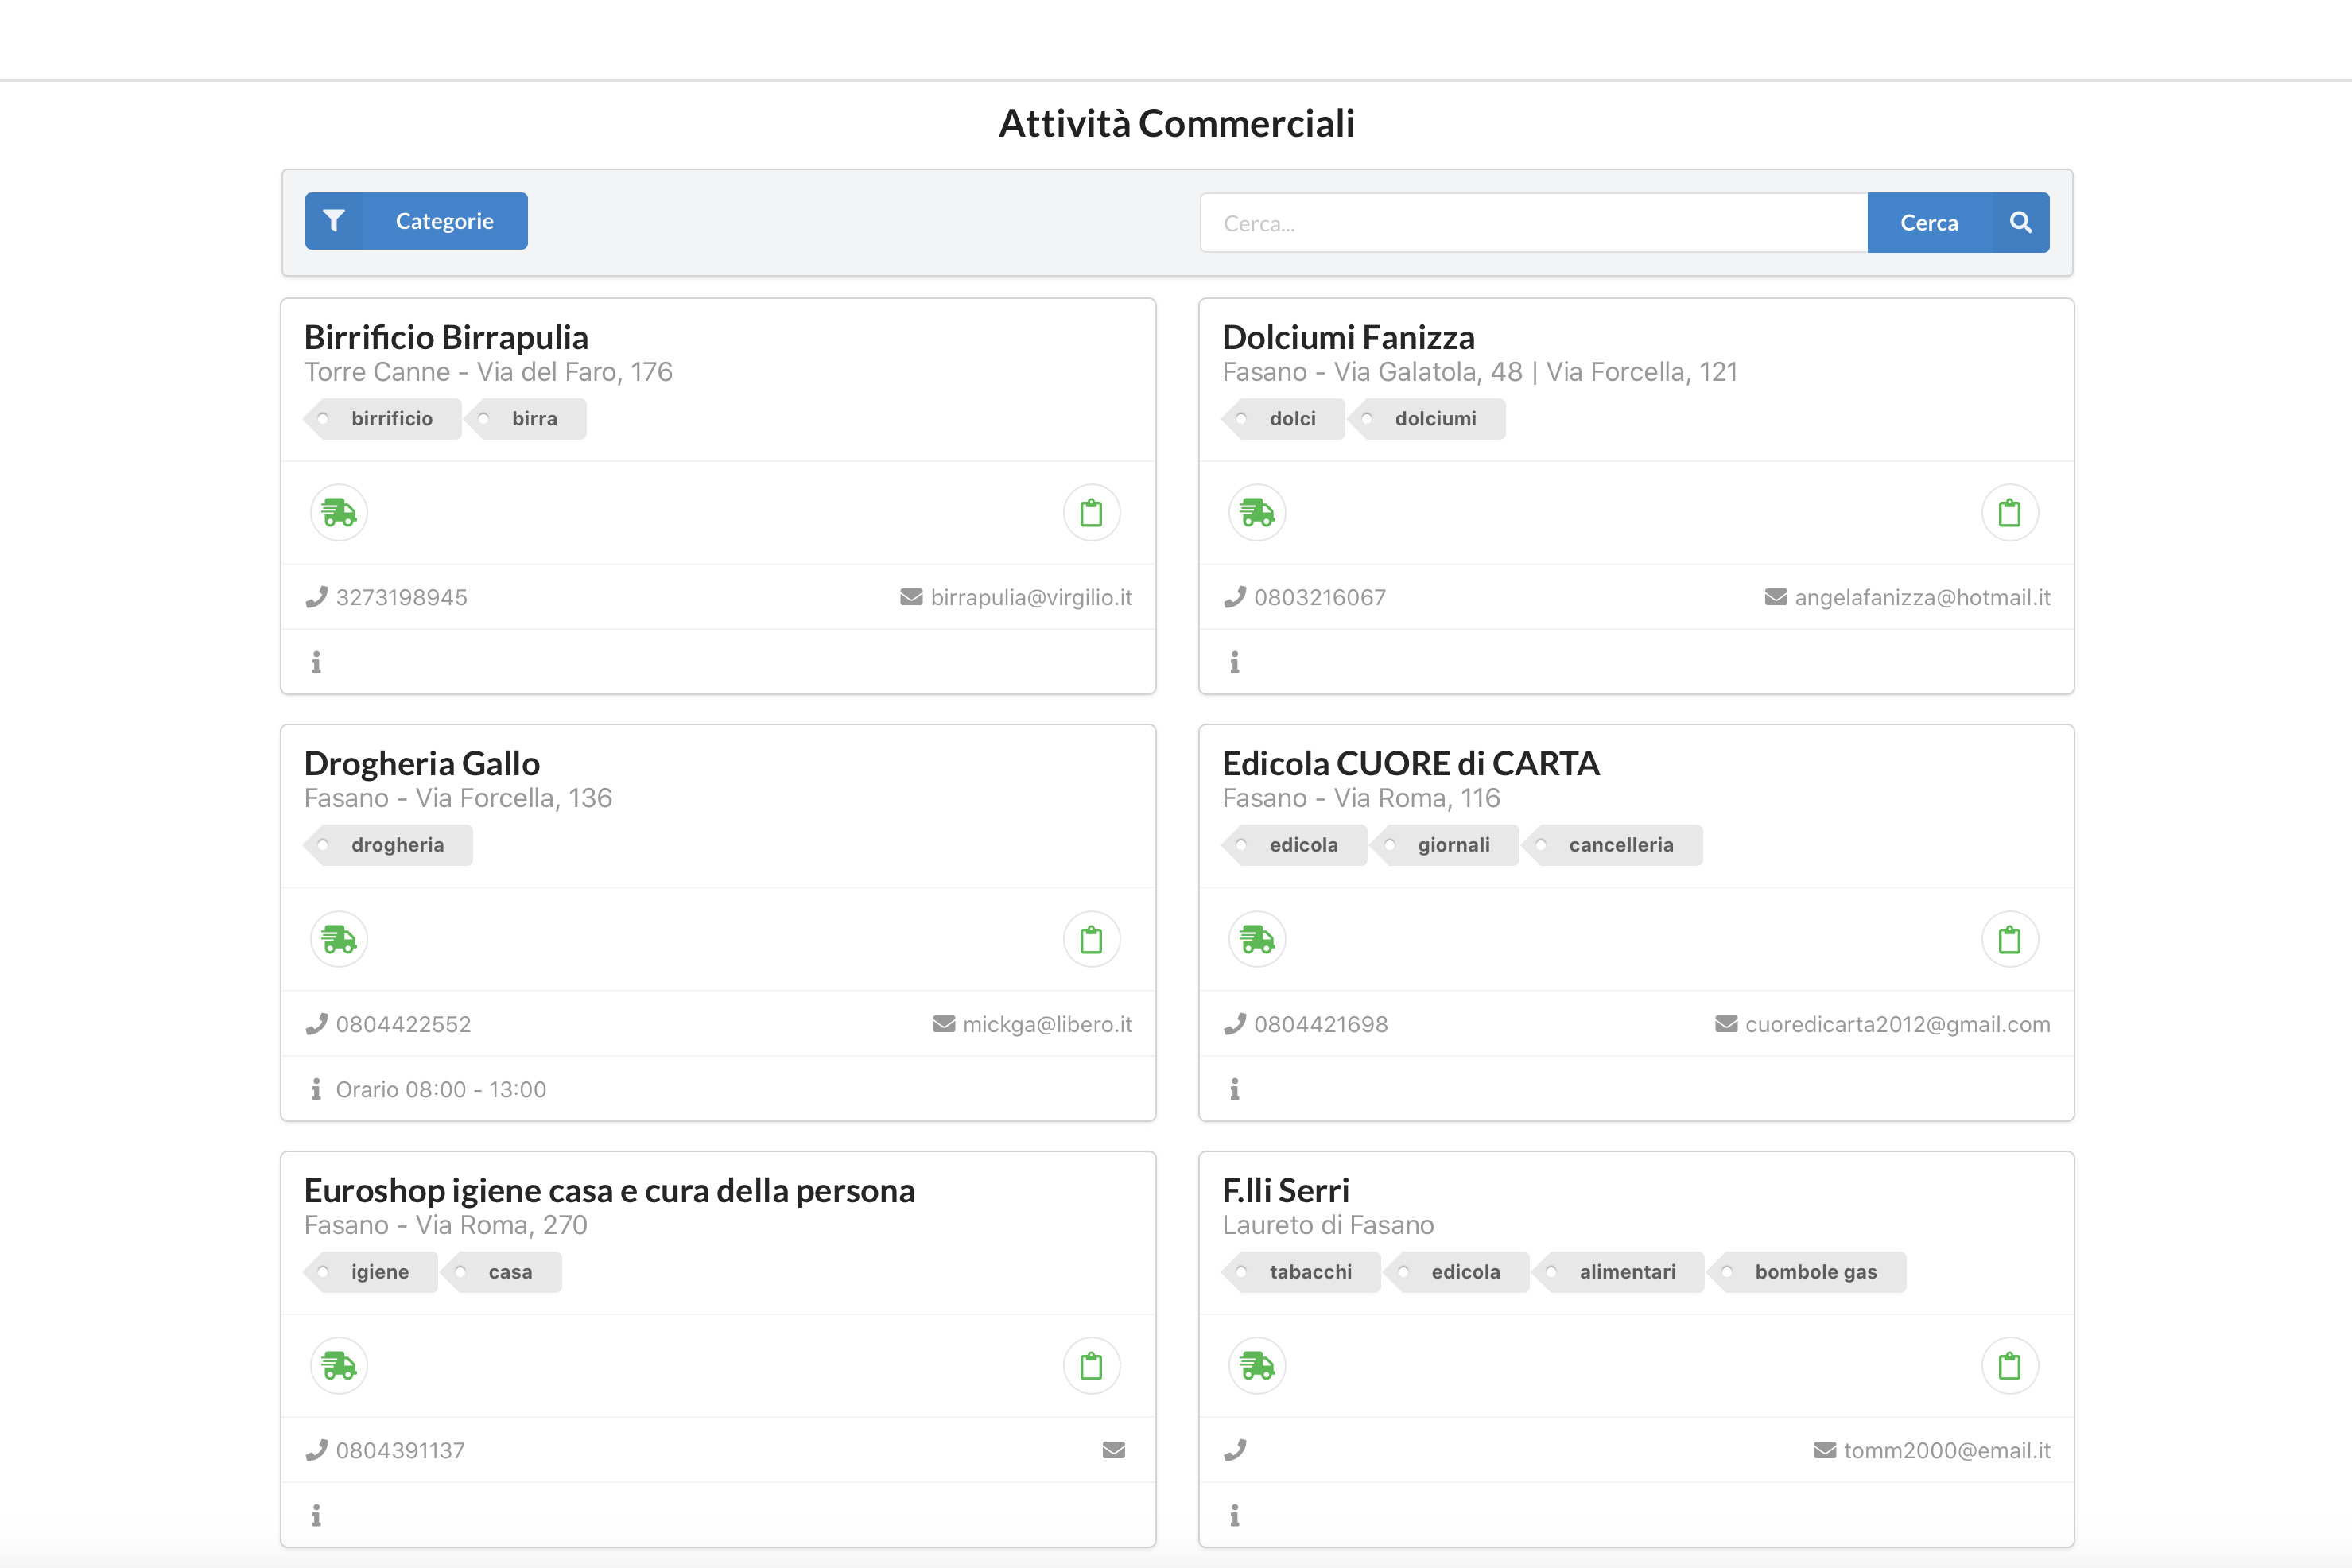Click phone icon next to 3273198945
The image size is (2352, 1568).
coord(316,597)
